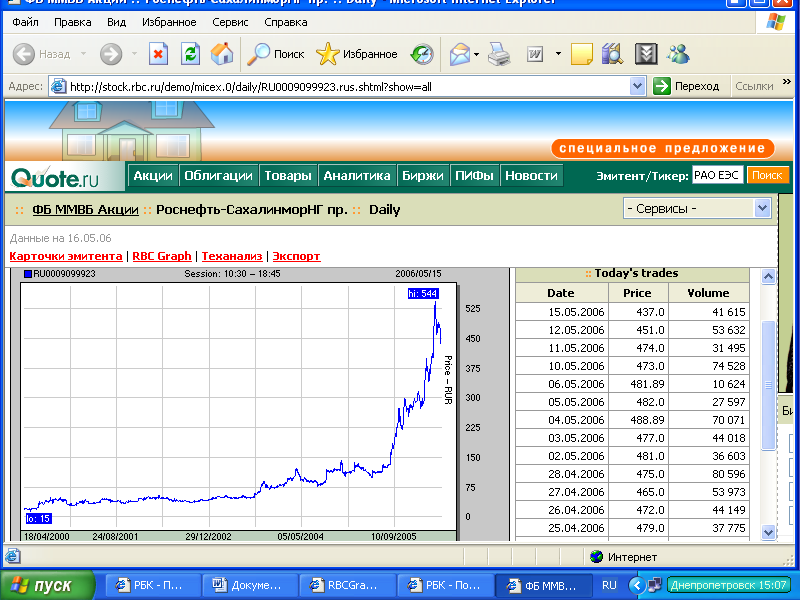
Task: Click the price cell 488.89
Action: pyautogui.click(x=638, y=420)
